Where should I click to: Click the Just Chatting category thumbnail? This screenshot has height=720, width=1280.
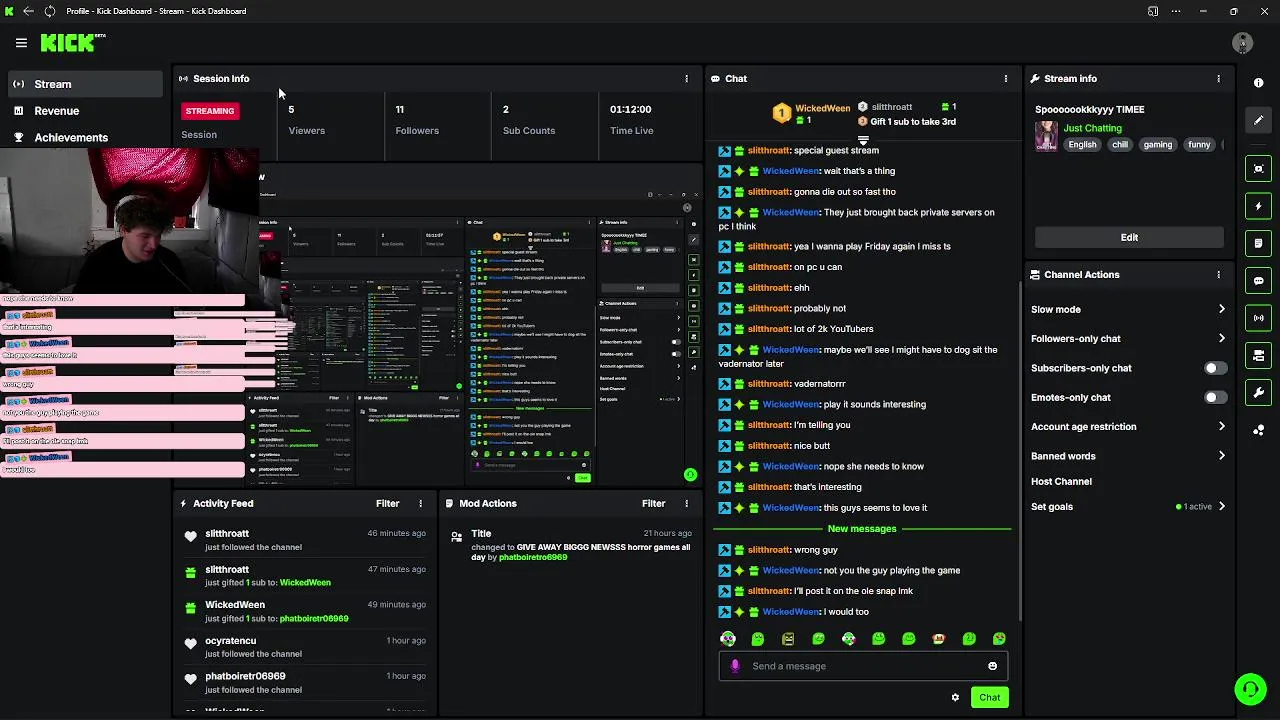pyautogui.click(x=1046, y=136)
